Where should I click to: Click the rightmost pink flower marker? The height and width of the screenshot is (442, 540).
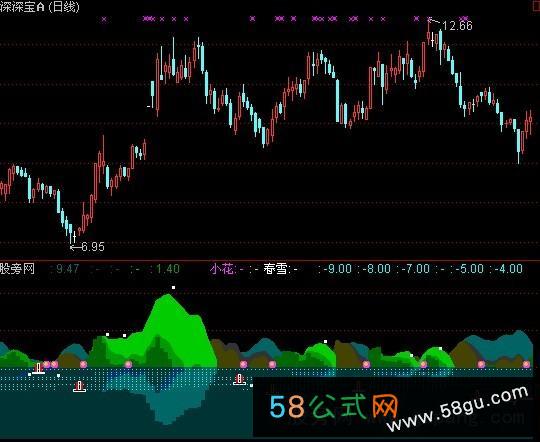click(x=526, y=364)
